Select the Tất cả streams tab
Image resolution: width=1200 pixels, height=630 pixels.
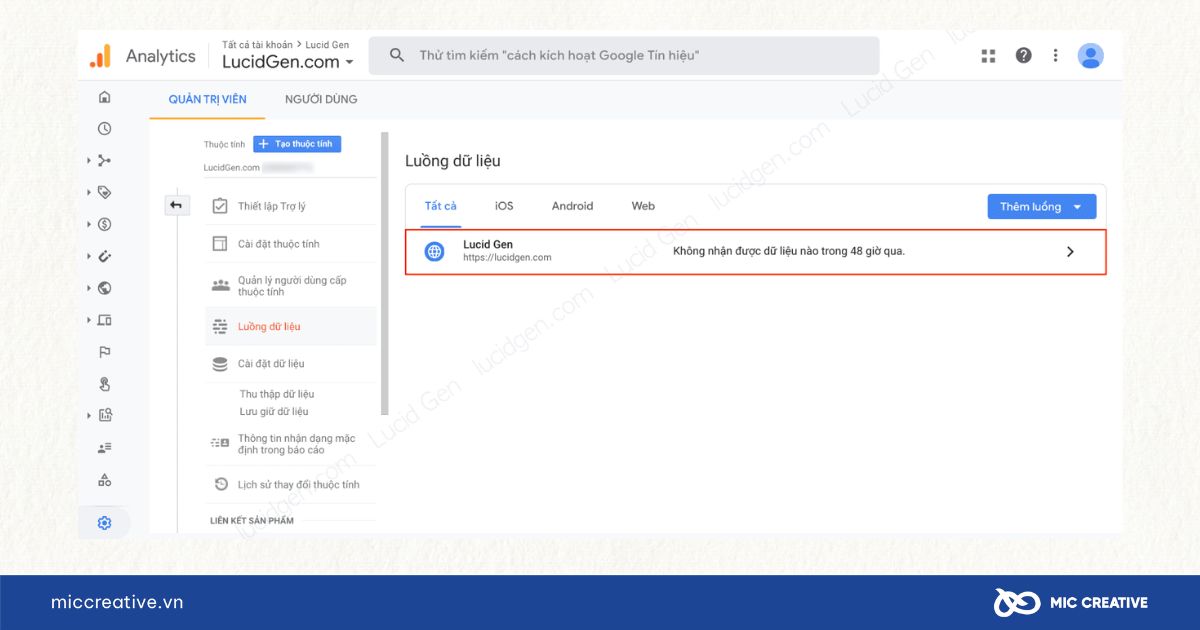440,206
